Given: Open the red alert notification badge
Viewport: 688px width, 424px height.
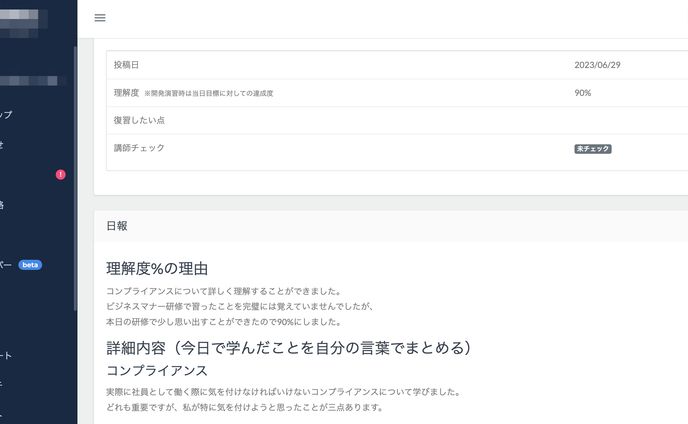Looking at the screenshot, I should point(61,175).
